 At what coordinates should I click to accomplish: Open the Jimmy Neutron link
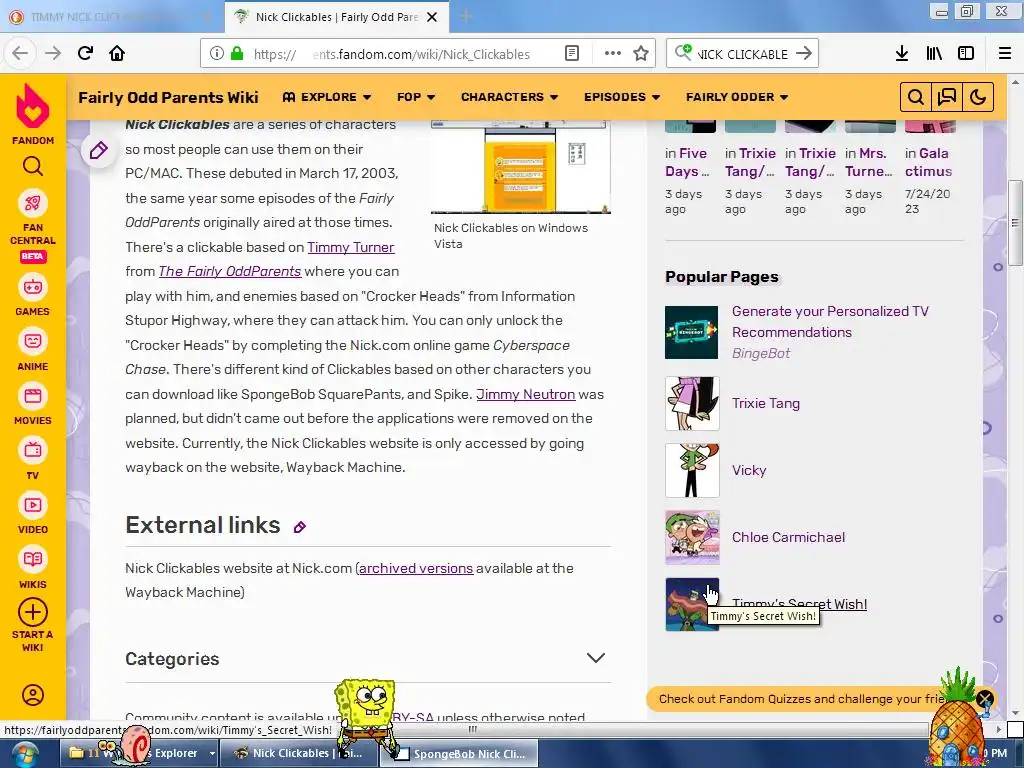(526, 394)
